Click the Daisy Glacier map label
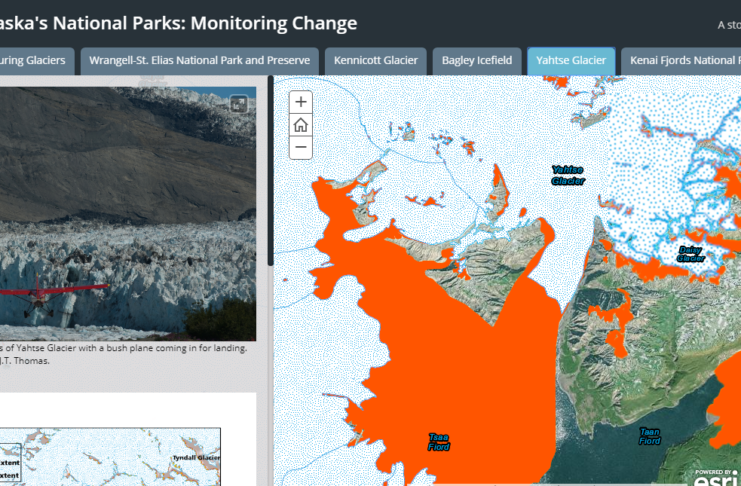Image resolution: width=741 pixels, height=486 pixels. click(690, 254)
